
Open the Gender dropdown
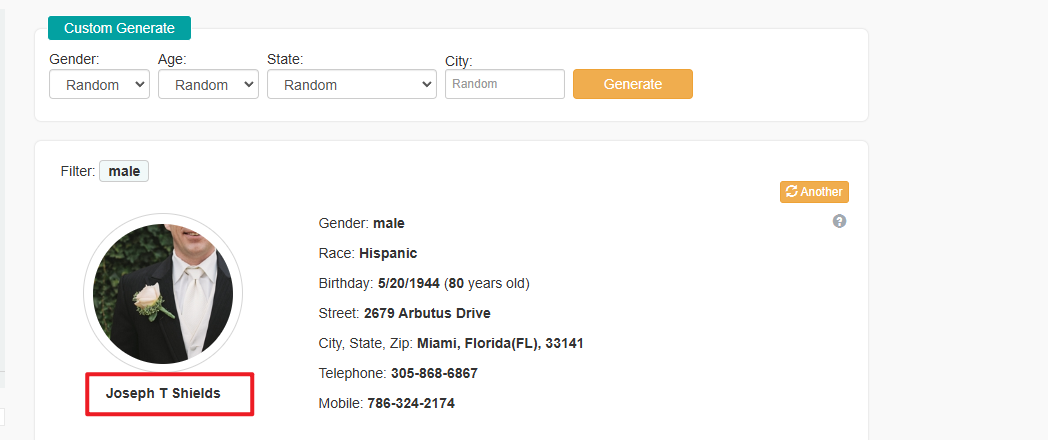99,85
